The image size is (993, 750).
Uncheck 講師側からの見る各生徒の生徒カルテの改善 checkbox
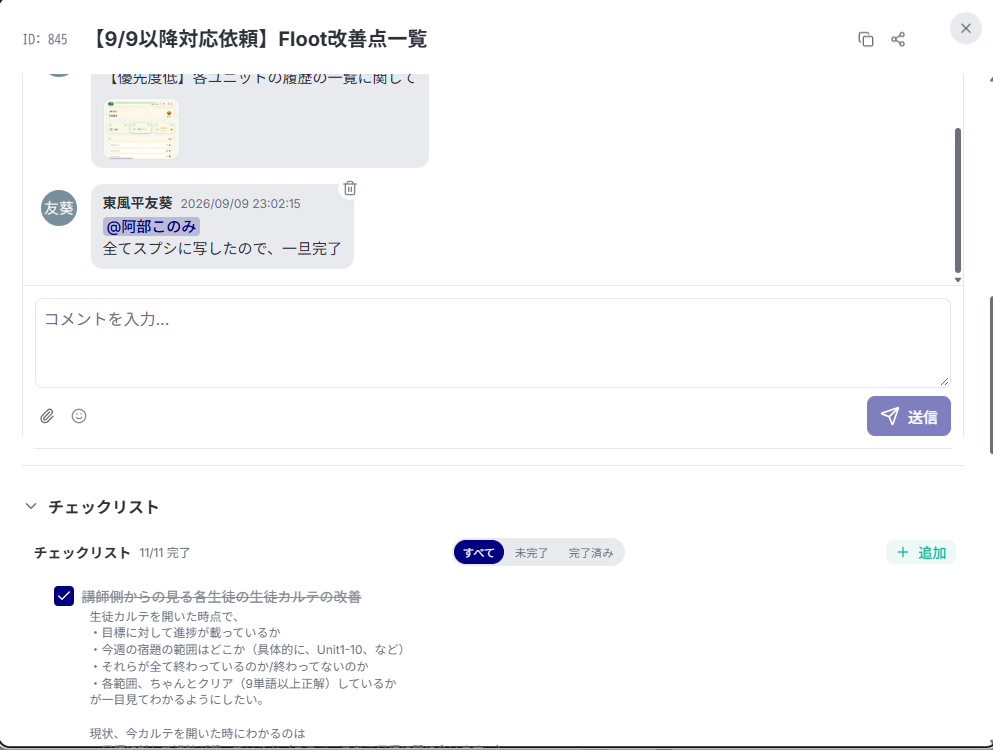[64, 596]
